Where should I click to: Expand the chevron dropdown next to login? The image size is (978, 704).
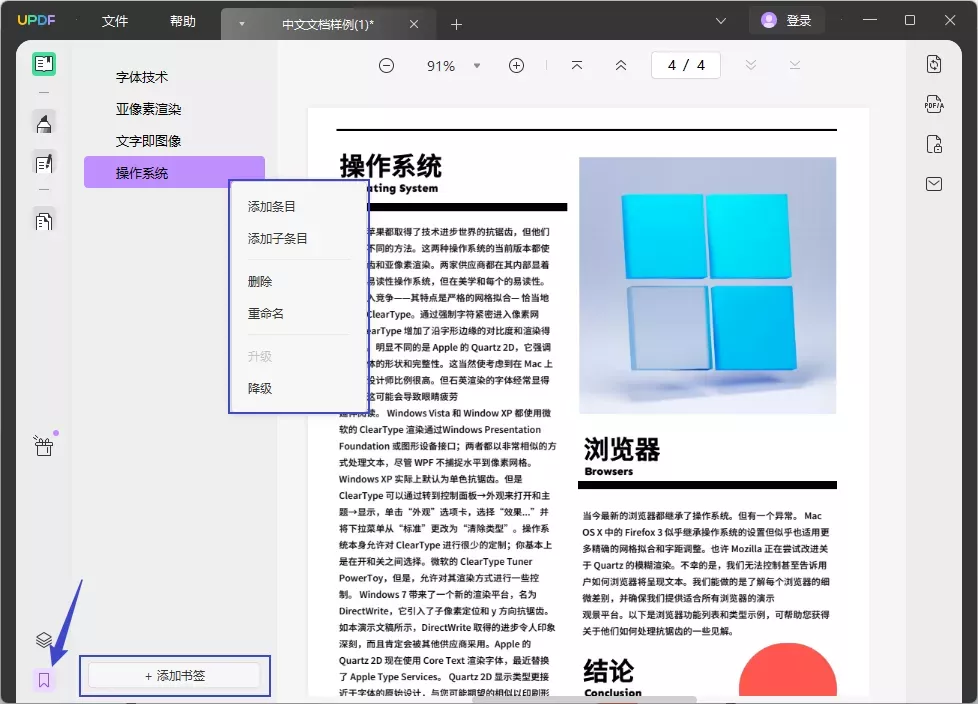point(721,21)
